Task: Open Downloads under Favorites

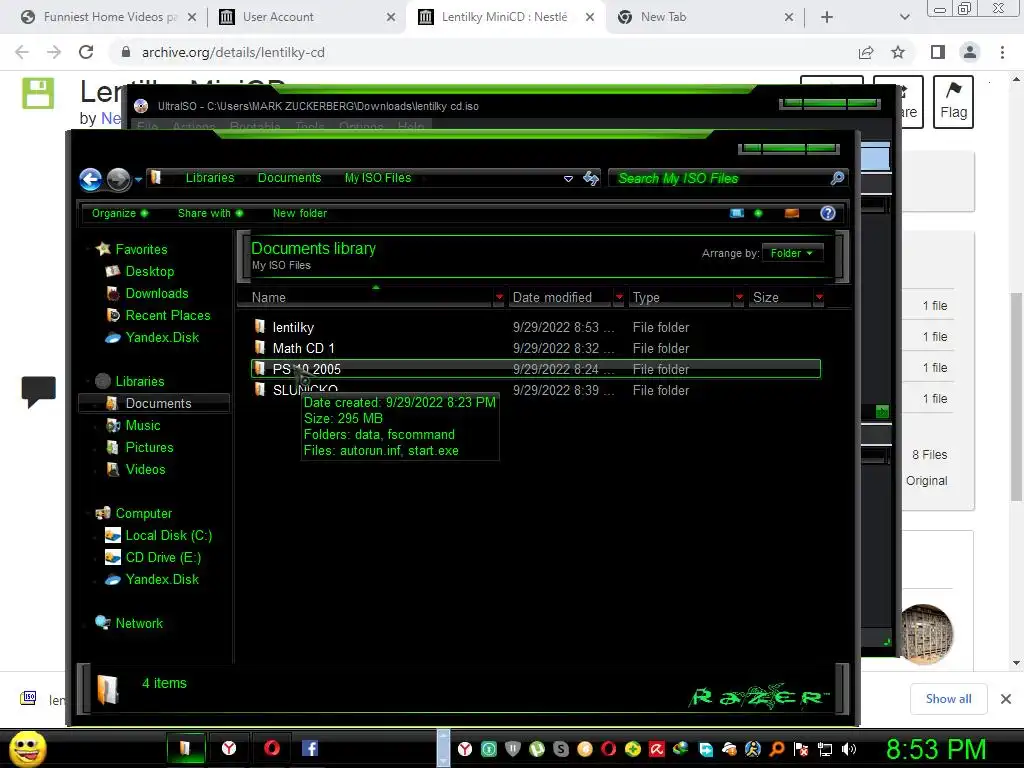Action: (157, 294)
